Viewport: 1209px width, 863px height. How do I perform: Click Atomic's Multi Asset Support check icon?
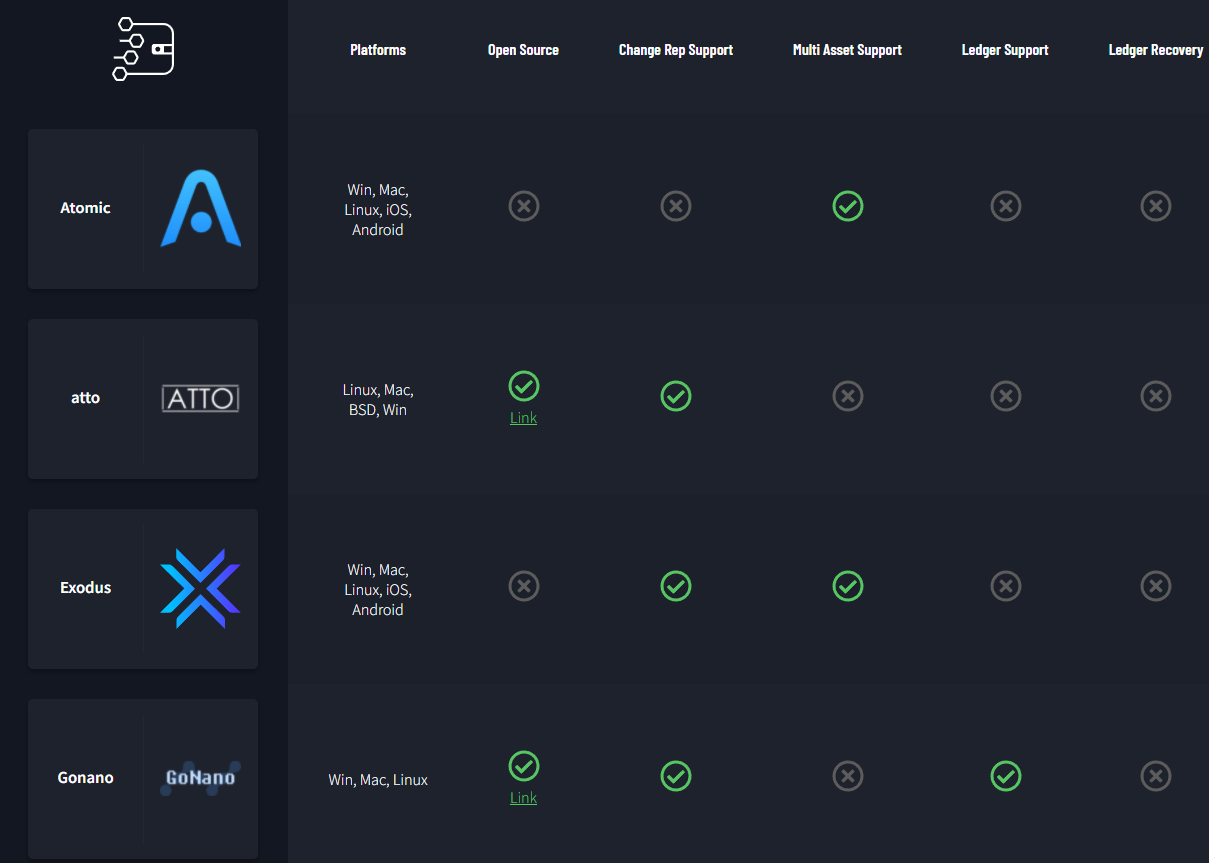coord(848,206)
